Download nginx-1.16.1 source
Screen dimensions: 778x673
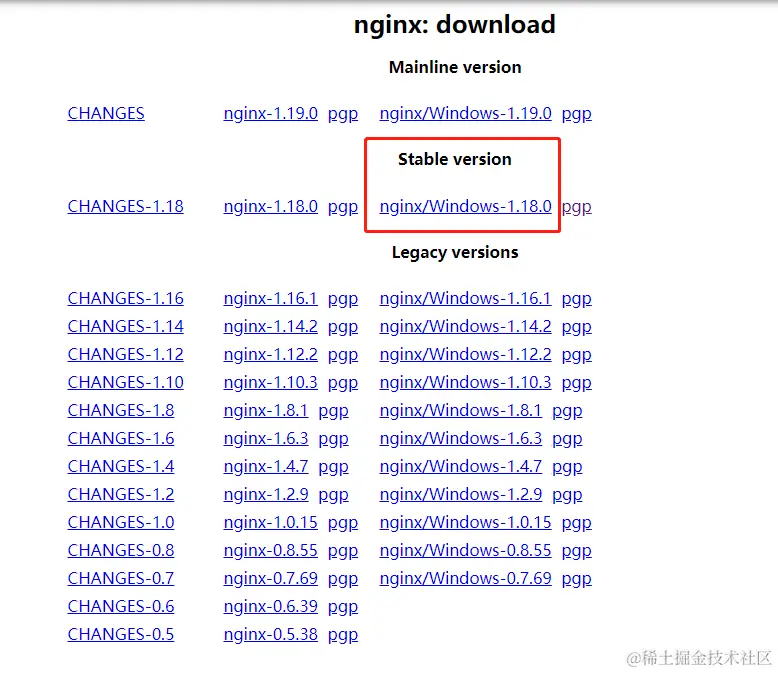pos(270,299)
